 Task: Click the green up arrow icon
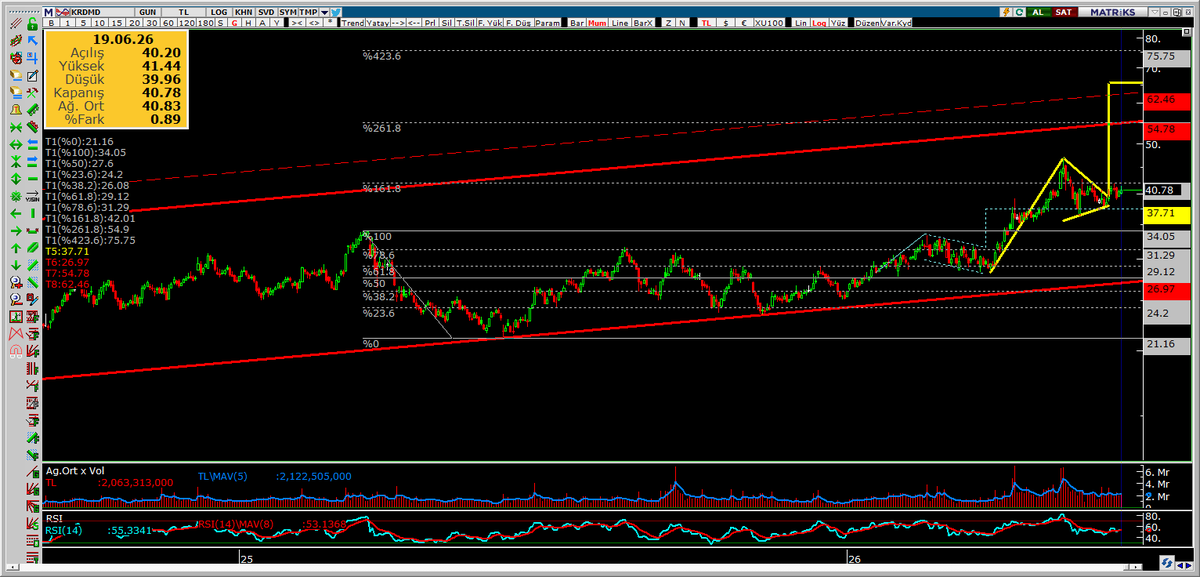[x=15, y=248]
